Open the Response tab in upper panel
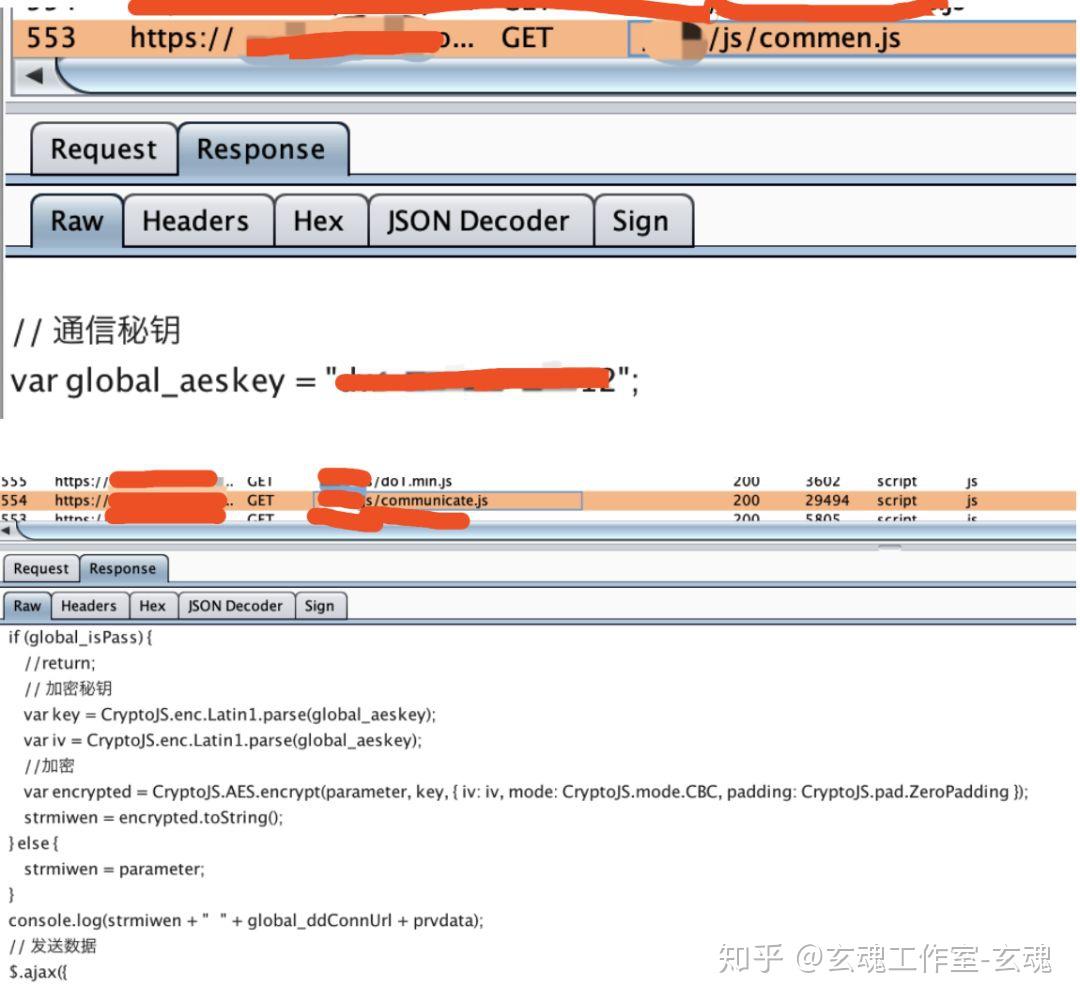 pos(262,149)
